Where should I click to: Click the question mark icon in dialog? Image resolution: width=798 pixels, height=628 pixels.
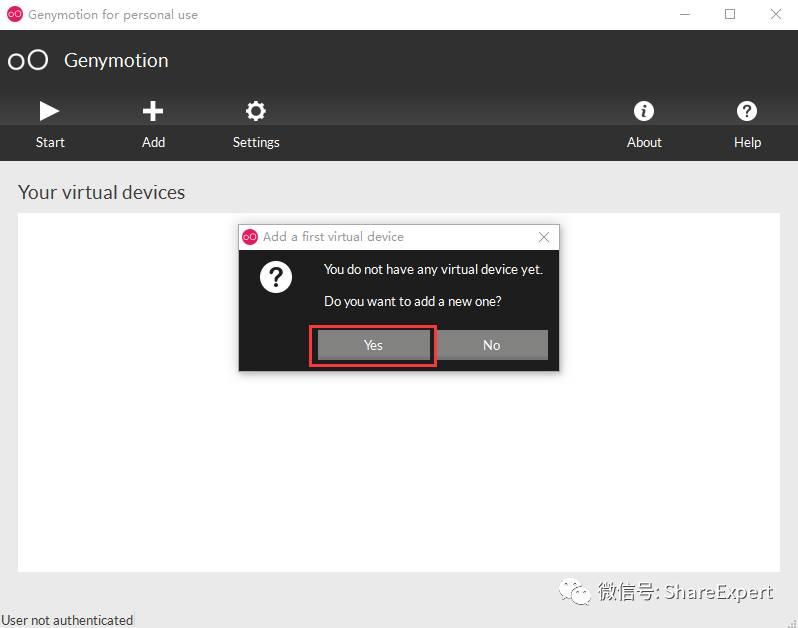[x=275, y=277]
